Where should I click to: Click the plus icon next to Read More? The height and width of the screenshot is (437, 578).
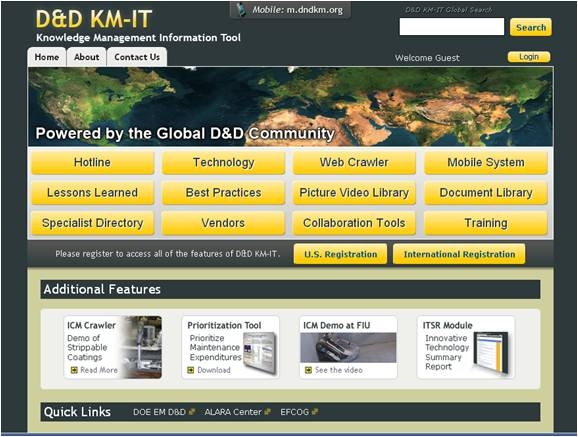74,370
